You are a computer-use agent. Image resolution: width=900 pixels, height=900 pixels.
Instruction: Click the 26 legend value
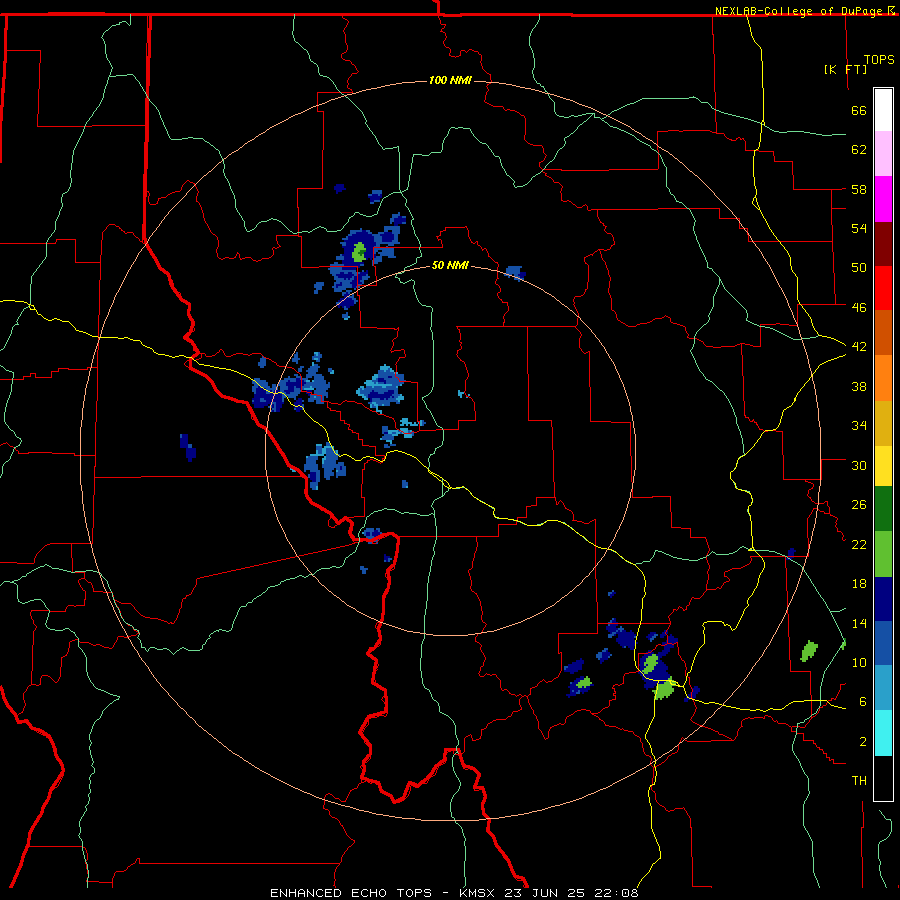tap(859, 505)
